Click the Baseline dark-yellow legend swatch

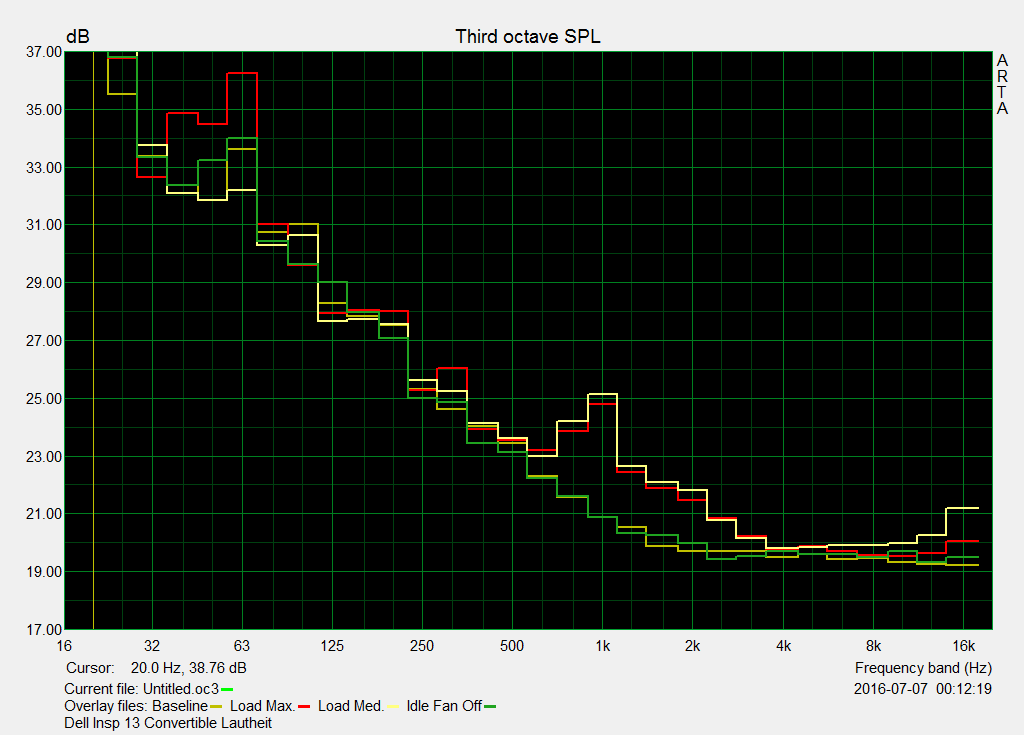click(x=216, y=707)
